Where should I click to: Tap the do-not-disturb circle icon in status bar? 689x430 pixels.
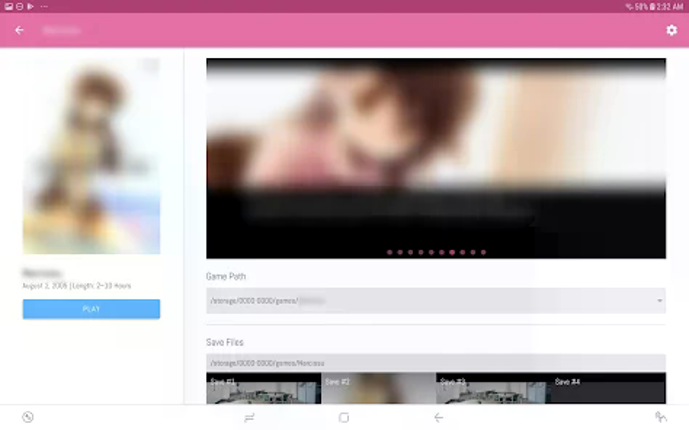click(x=20, y=7)
